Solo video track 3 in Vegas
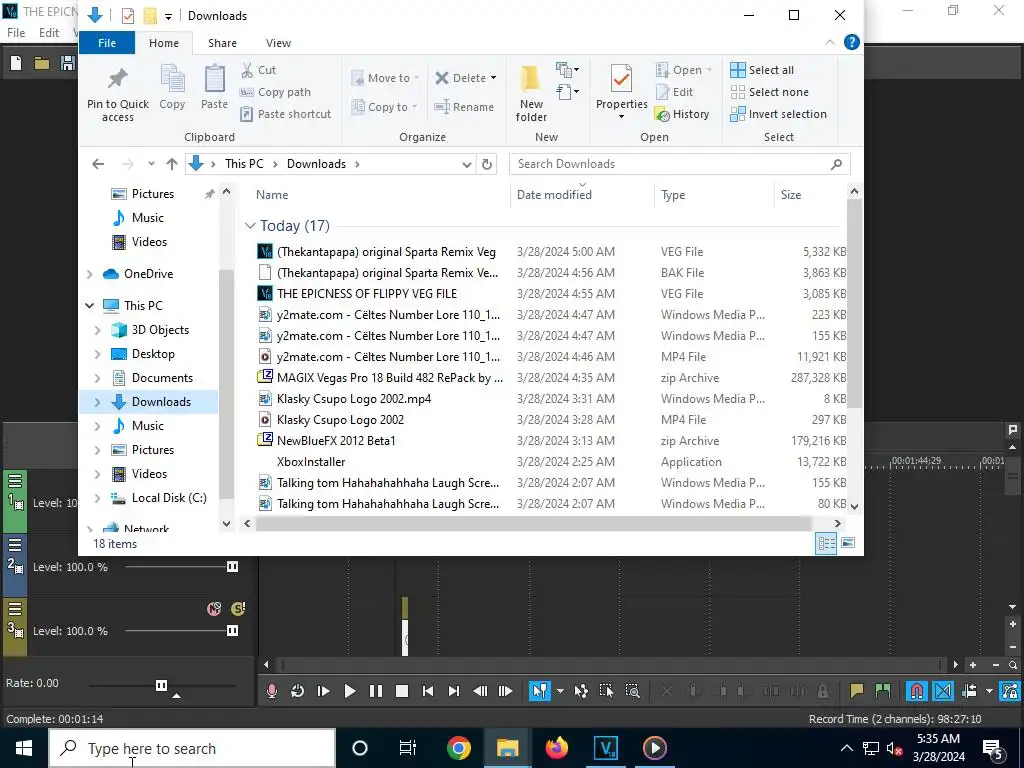Viewport: 1024px width, 768px height. click(238, 609)
